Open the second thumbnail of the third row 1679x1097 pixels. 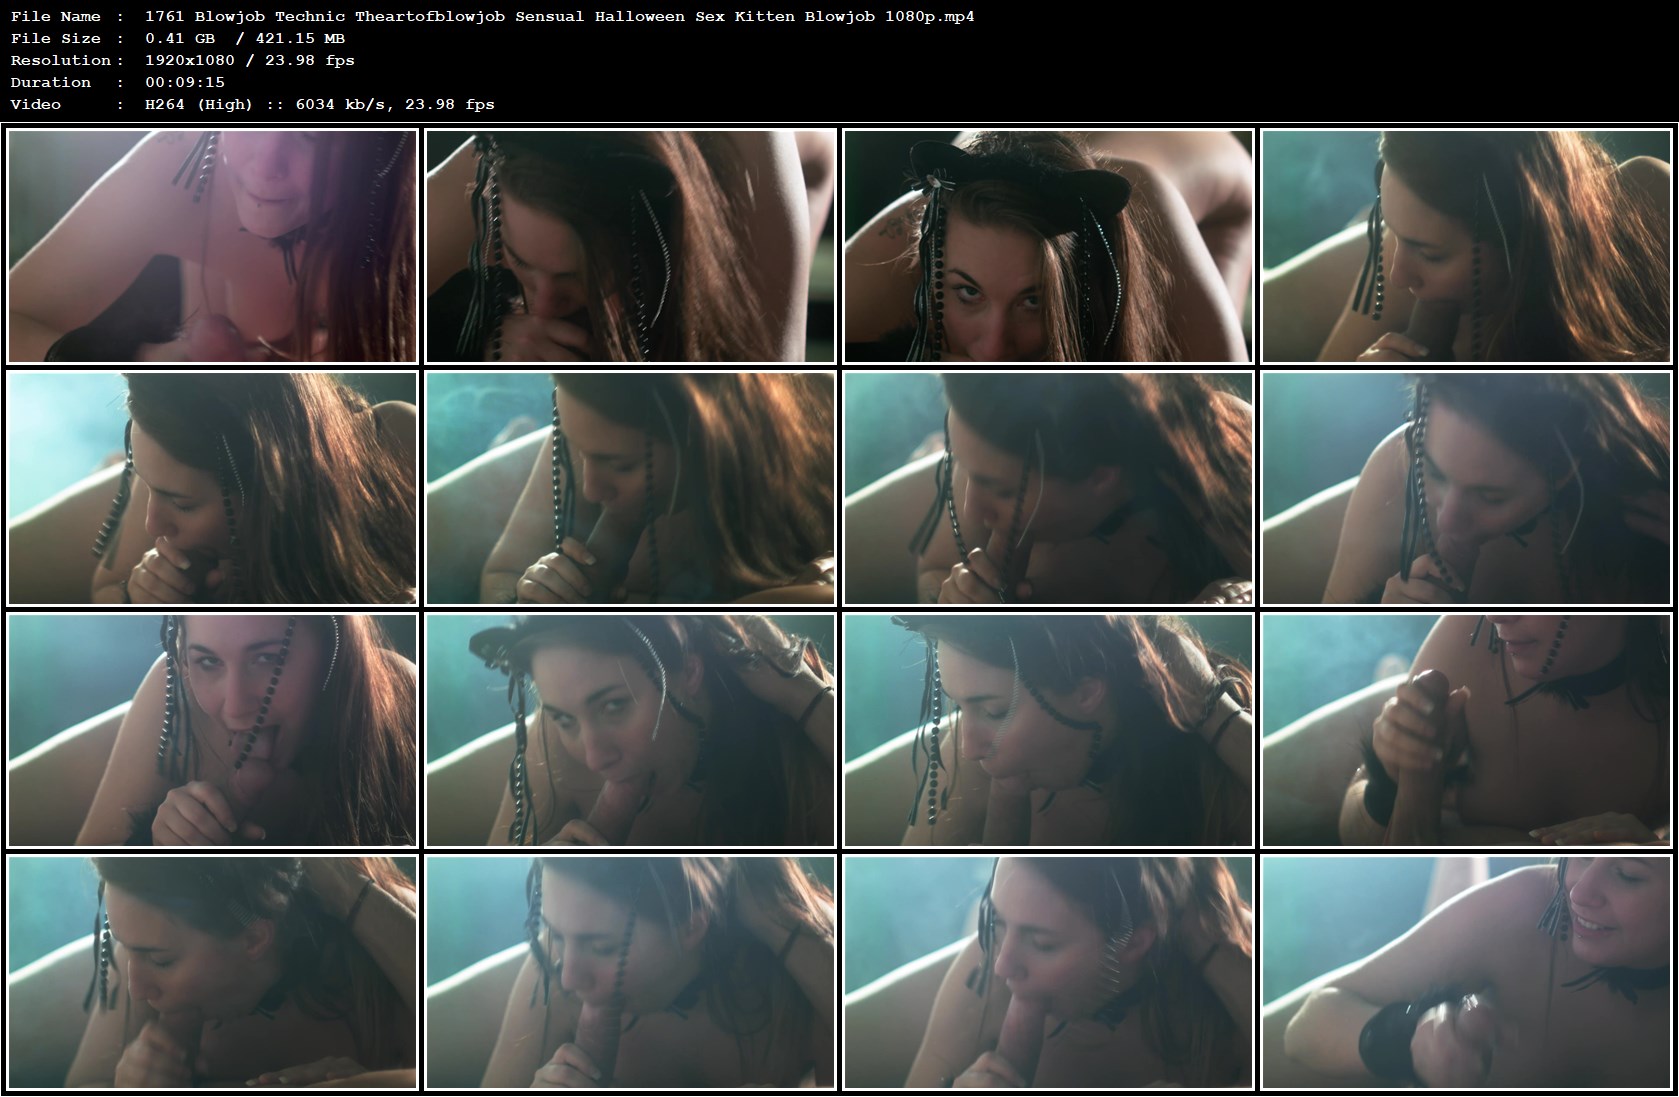click(631, 731)
